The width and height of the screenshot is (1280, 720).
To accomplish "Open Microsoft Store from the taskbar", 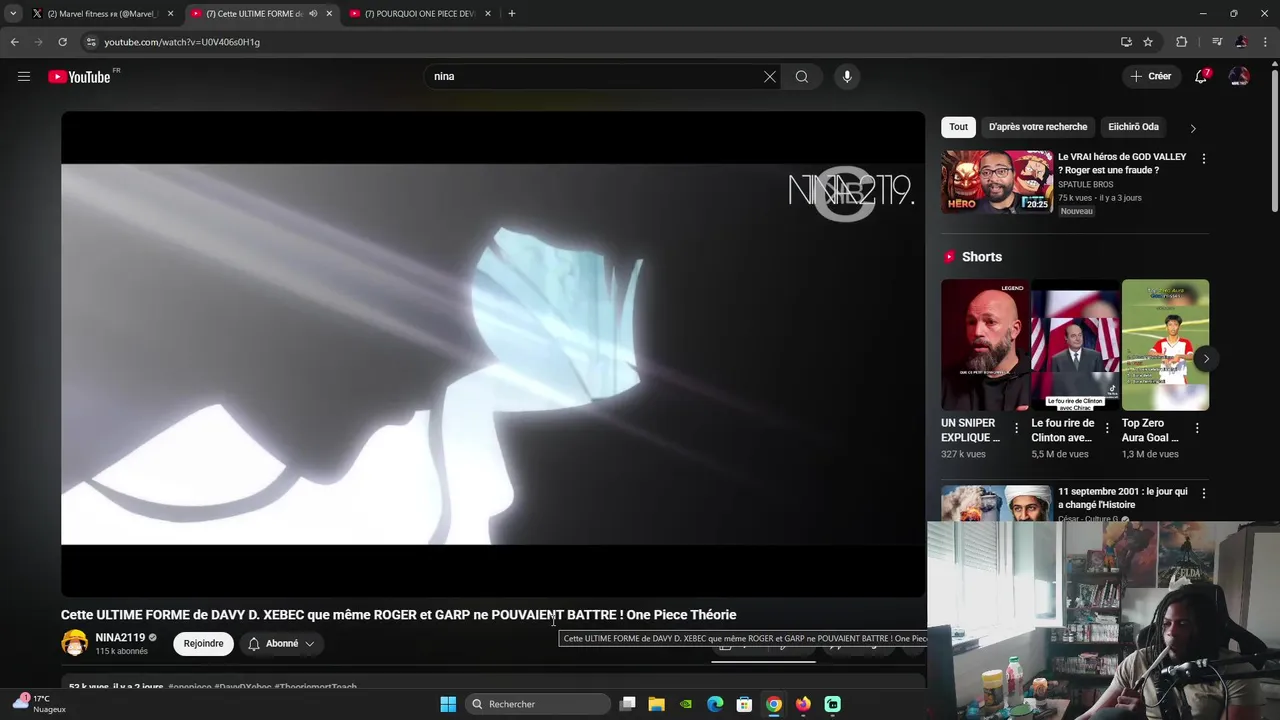I will (744, 704).
